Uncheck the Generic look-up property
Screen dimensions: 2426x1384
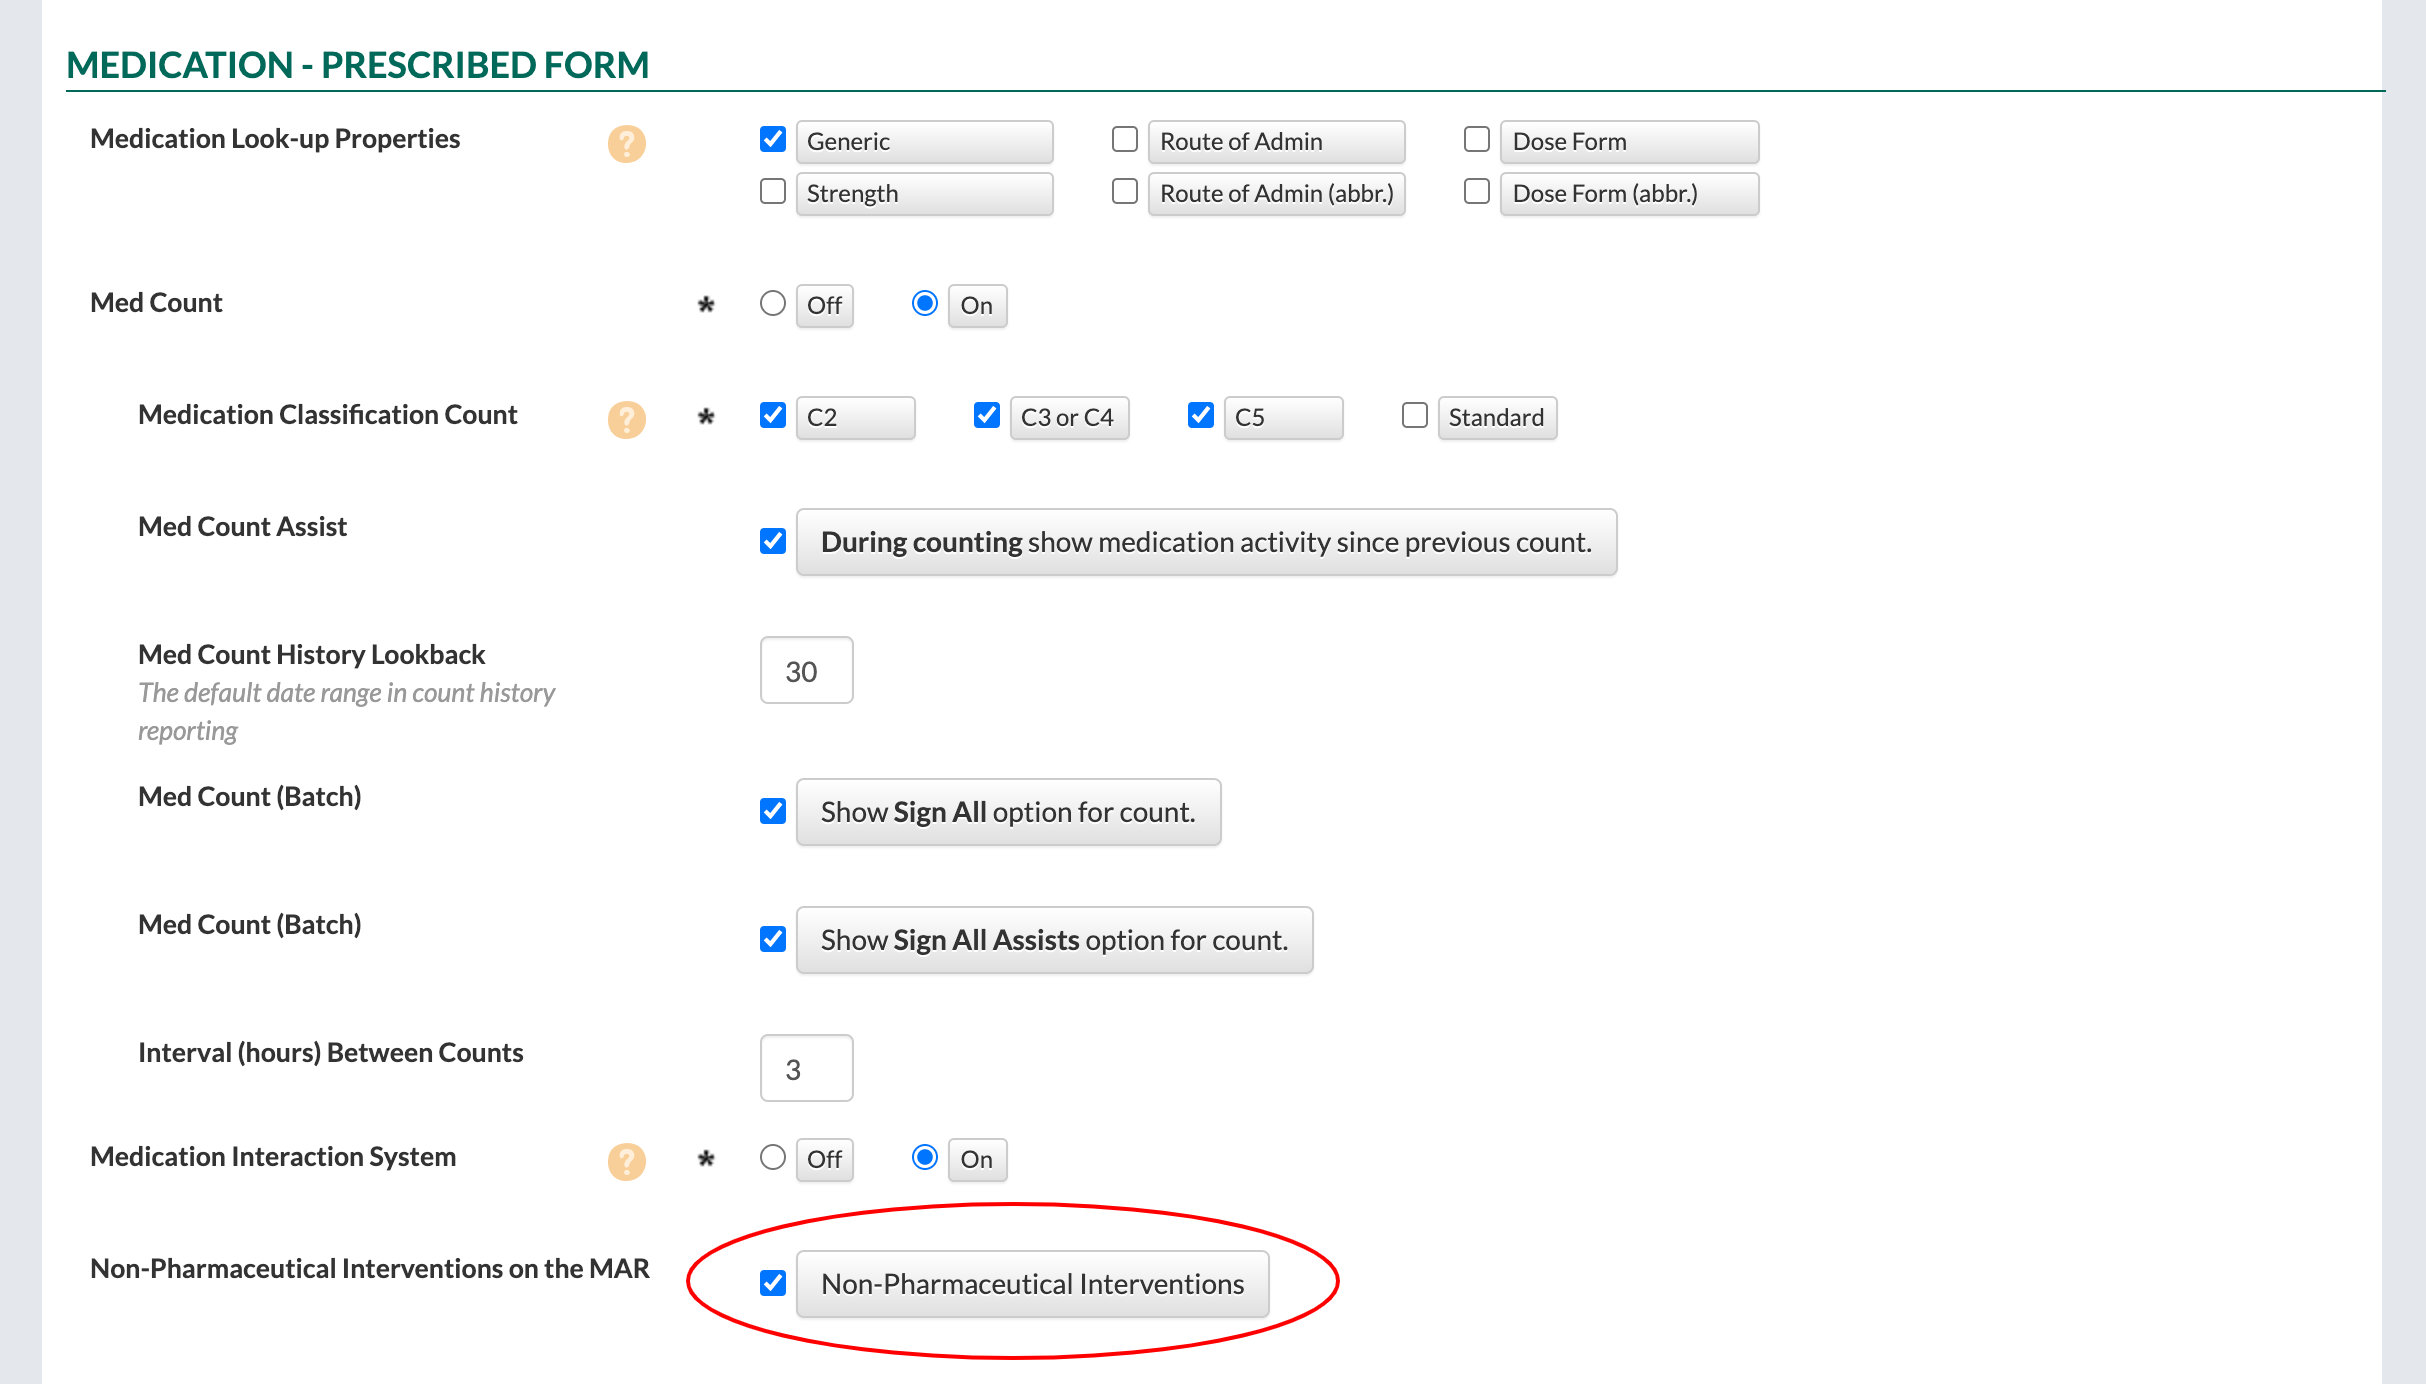tap(772, 139)
